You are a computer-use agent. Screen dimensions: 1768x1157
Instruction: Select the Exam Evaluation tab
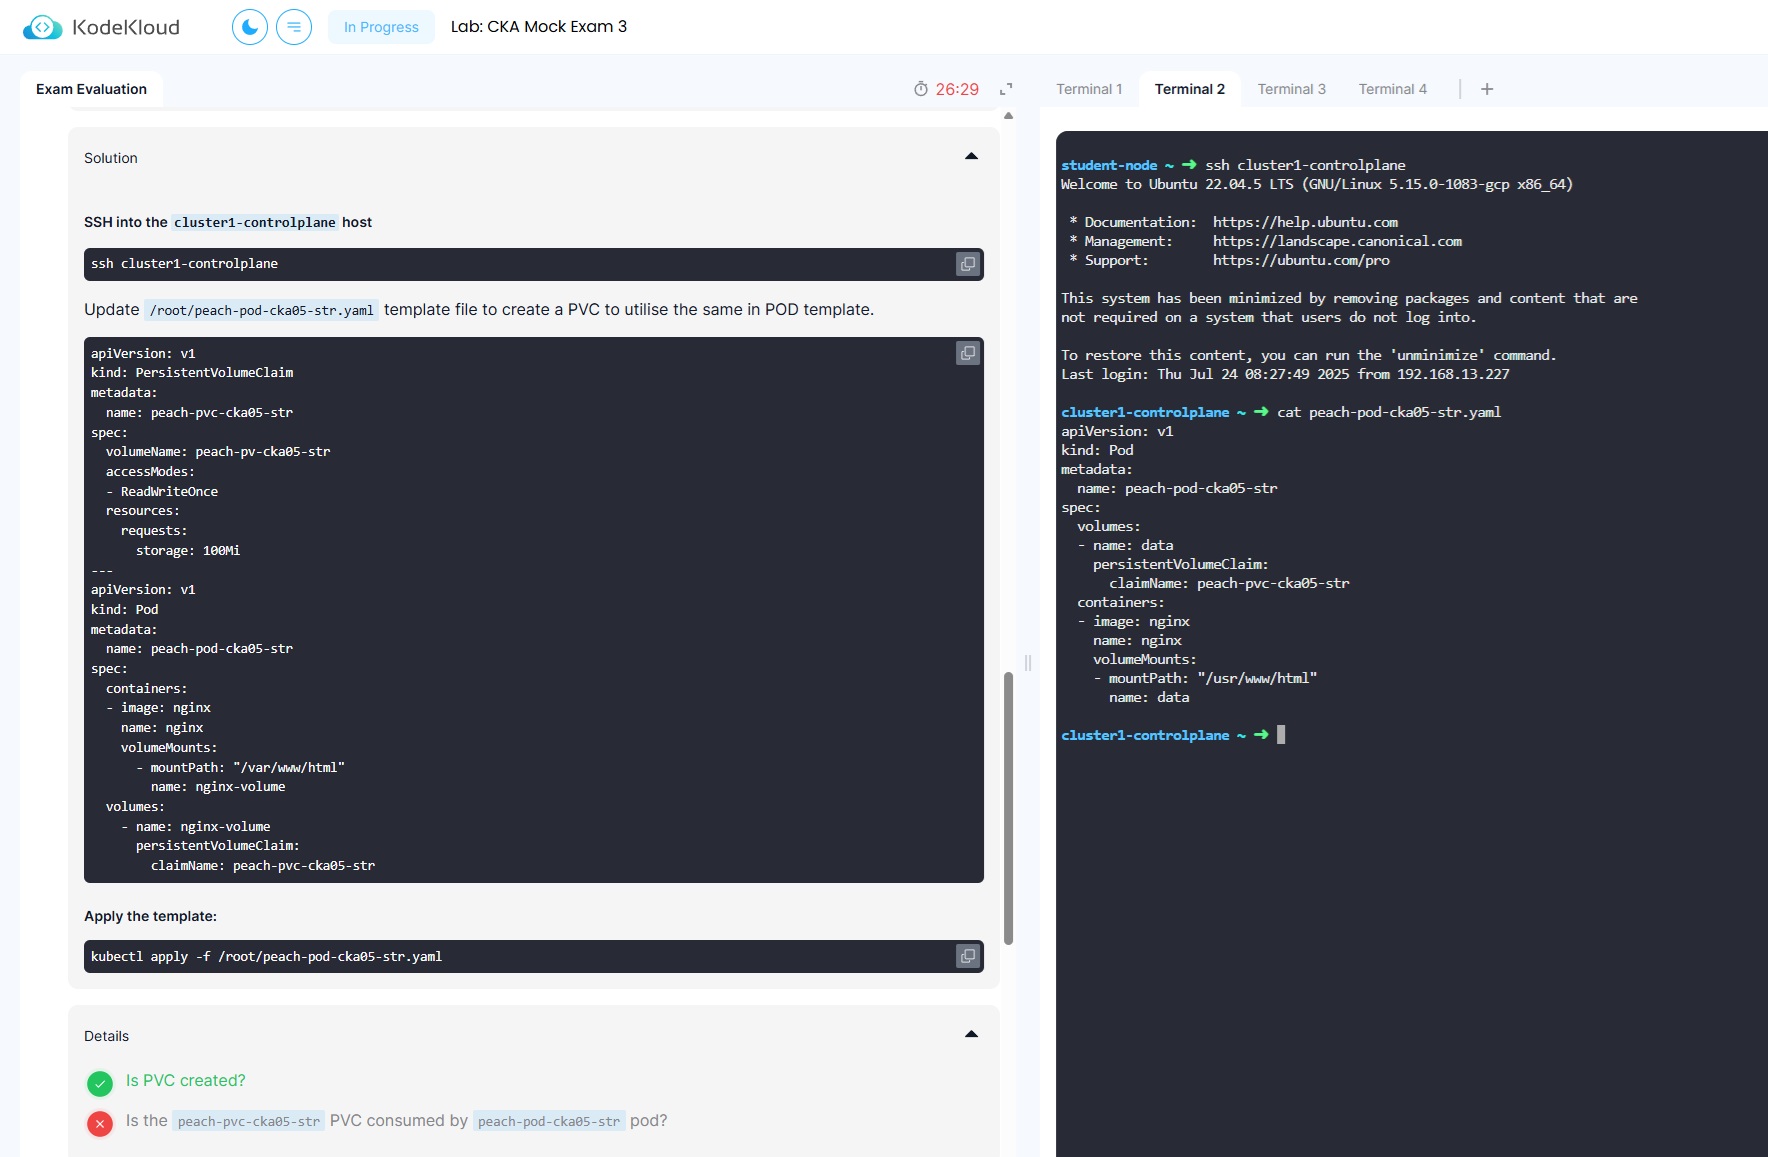pos(92,89)
